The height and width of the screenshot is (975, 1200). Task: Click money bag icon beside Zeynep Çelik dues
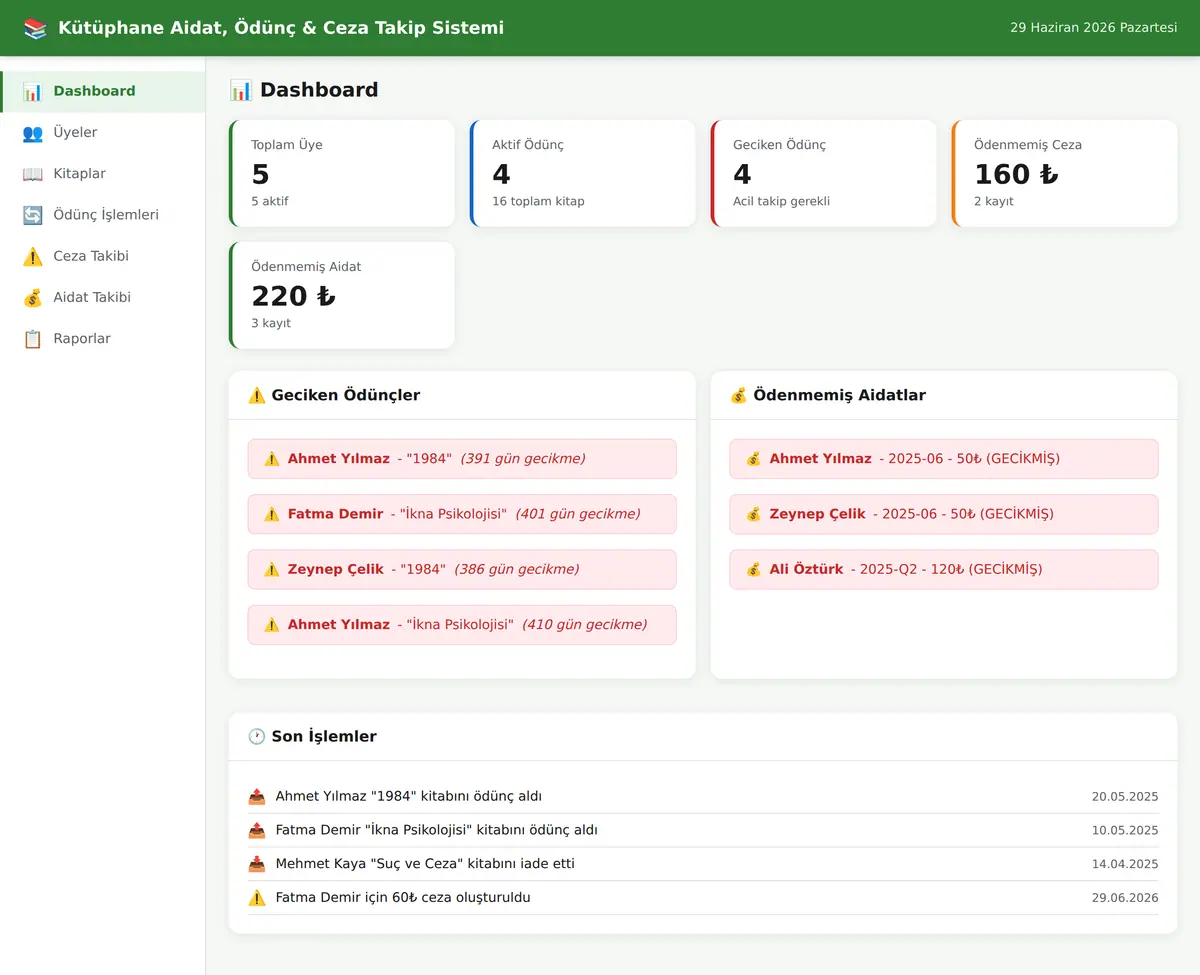[x=754, y=514]
